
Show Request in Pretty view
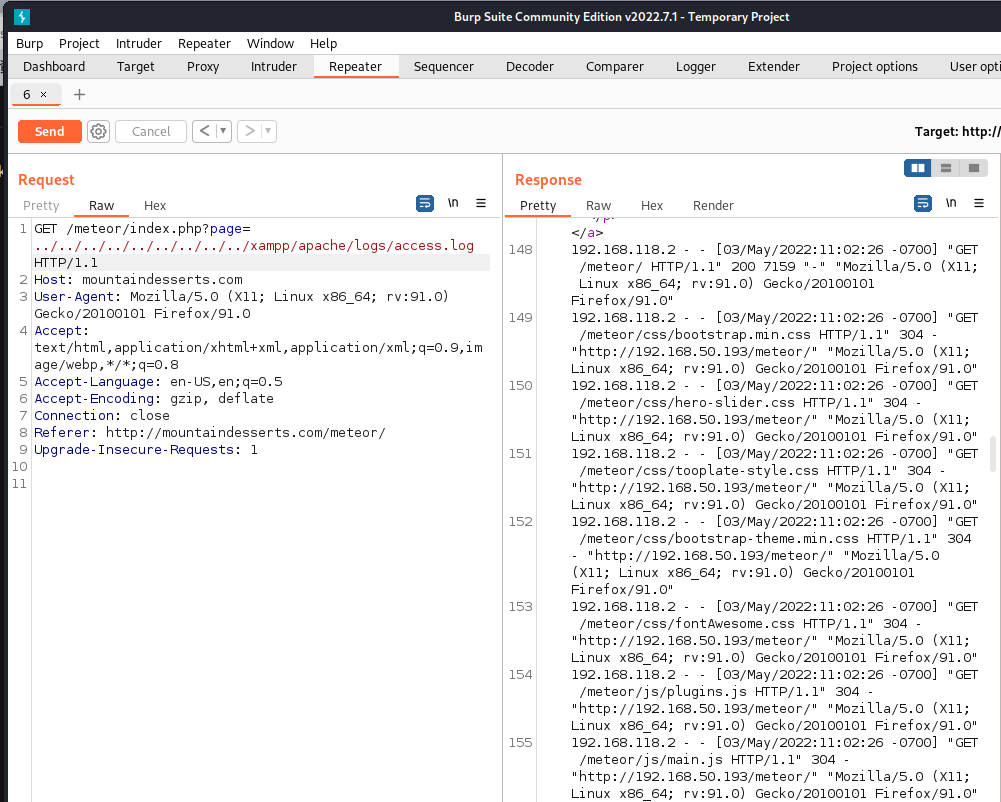[x=41, y=206]
